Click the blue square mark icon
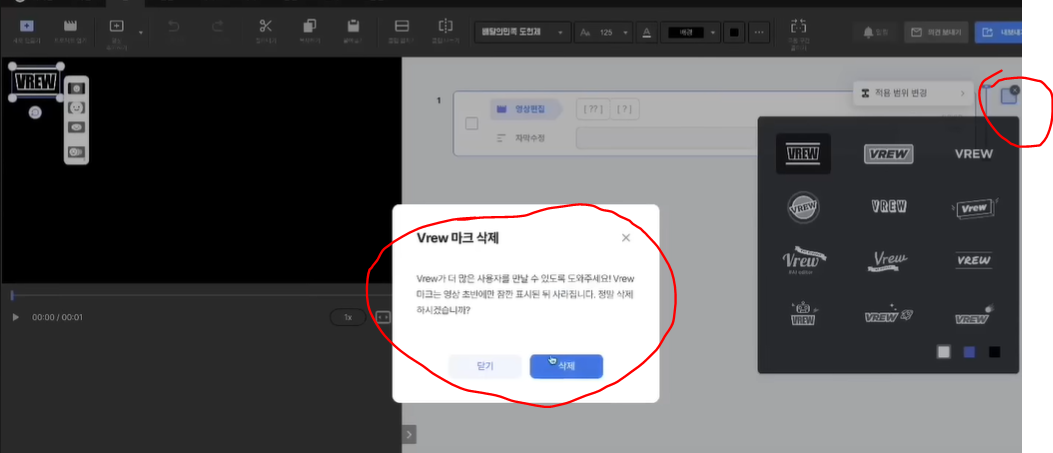The image size is (1053, 453). click(1008, 97)
